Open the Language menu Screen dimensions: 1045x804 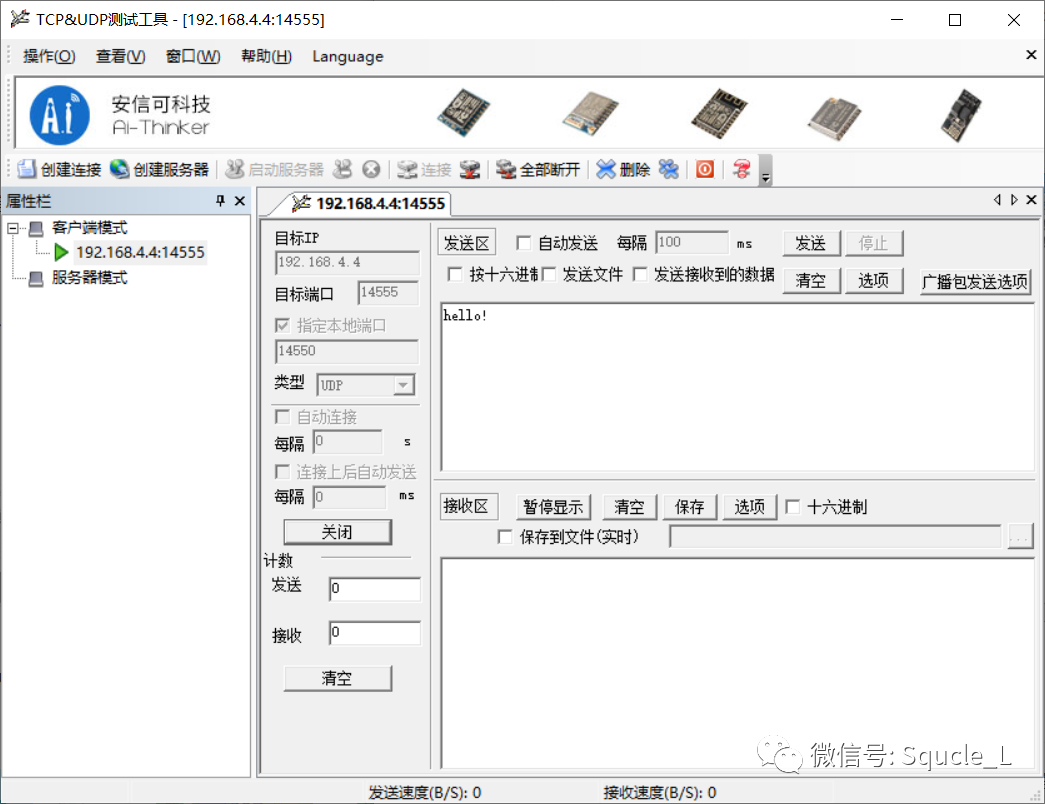point(348,56)
